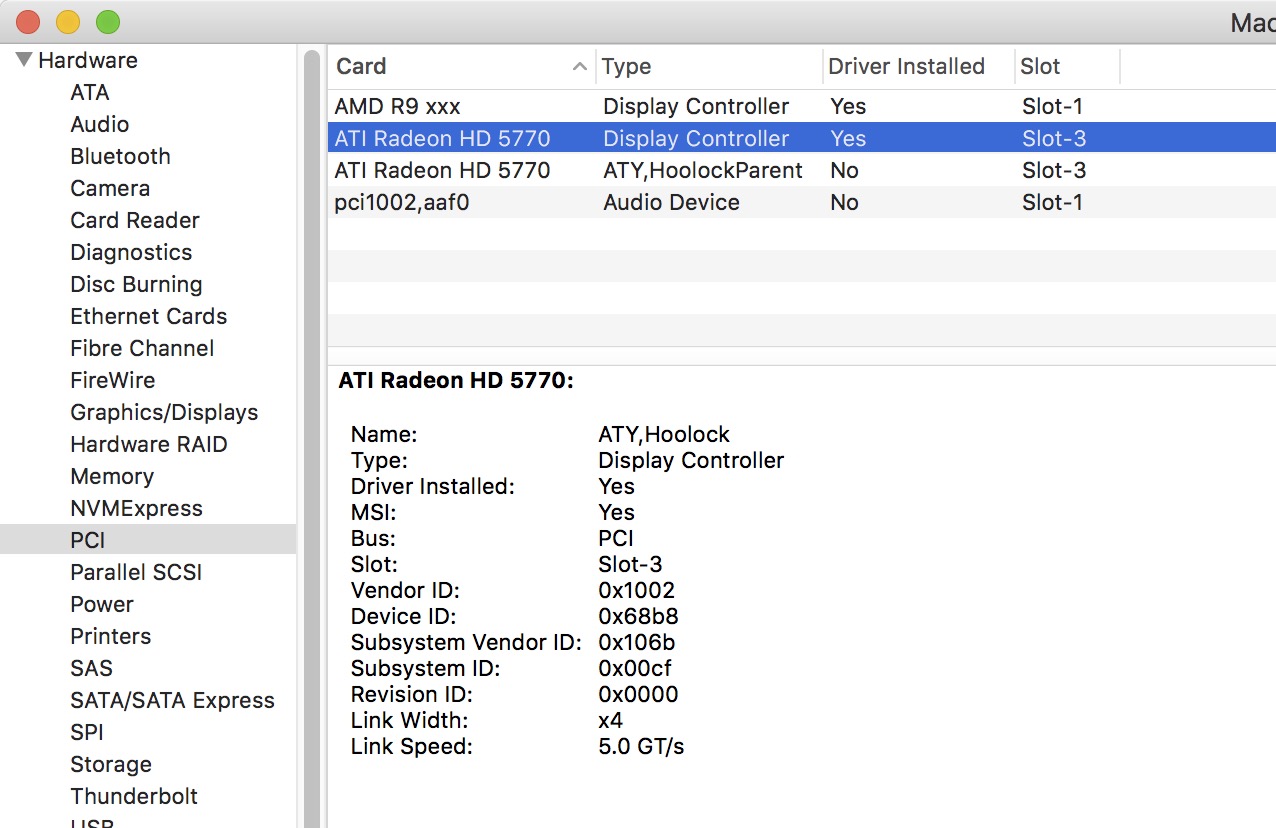Open the Memory section
This screenshot has width=1276, height=828.
112,476
